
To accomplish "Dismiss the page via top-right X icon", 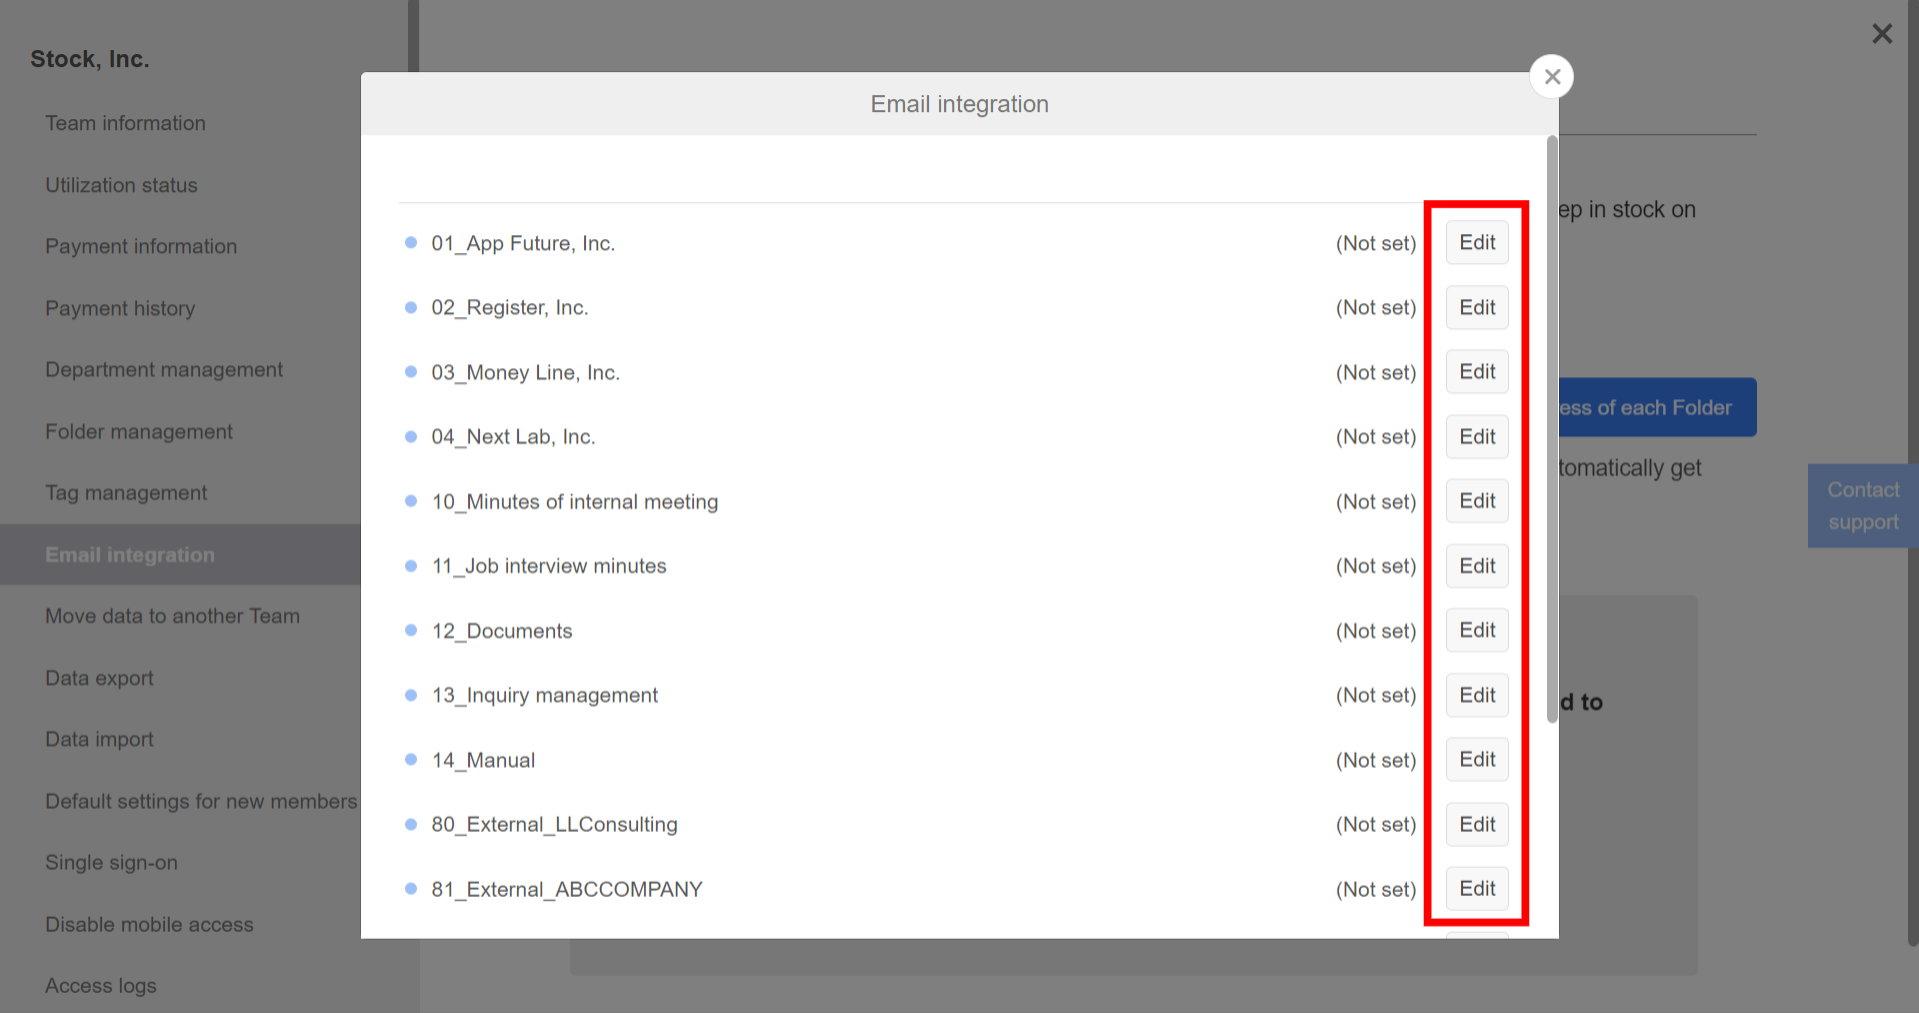I will point(1882,33).
